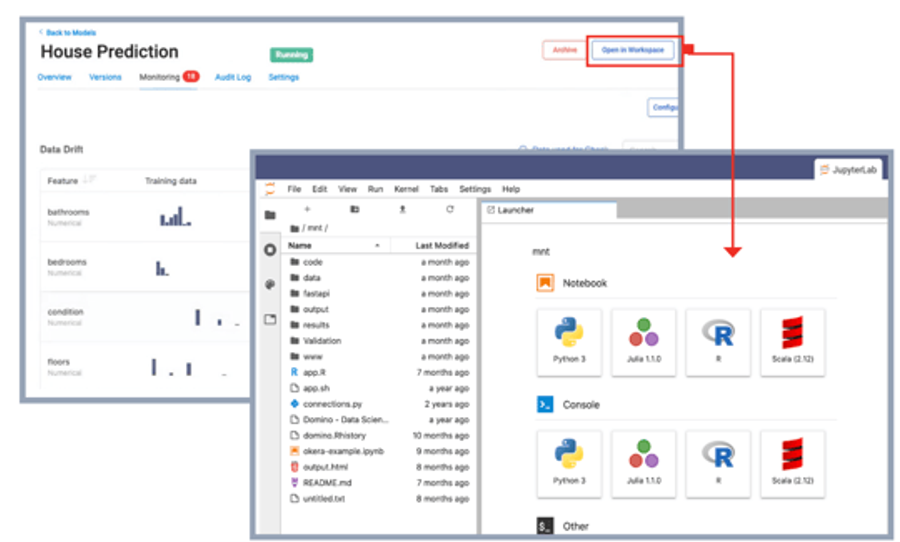Select the untitled.txt file
The height and width of the screenshot is (542, 900).
pos(379,499)
